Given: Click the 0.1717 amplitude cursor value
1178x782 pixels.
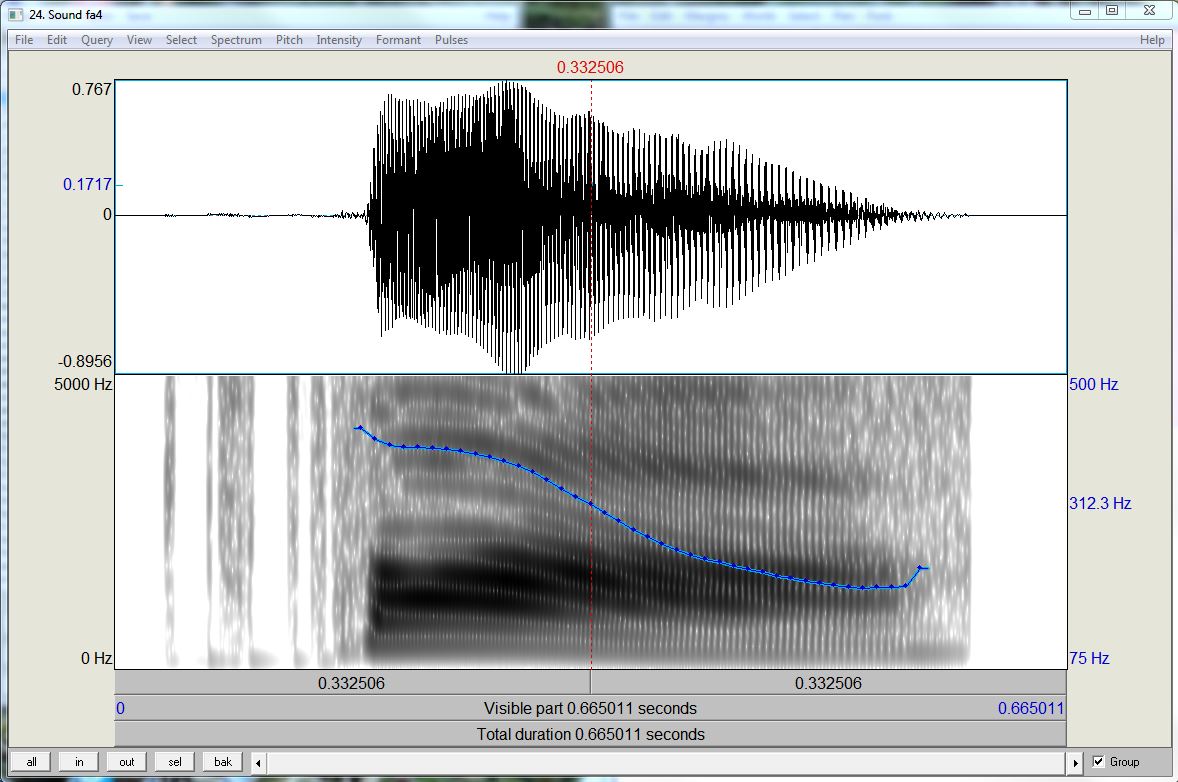Looking at the screenshot, I should coord(87,184).
